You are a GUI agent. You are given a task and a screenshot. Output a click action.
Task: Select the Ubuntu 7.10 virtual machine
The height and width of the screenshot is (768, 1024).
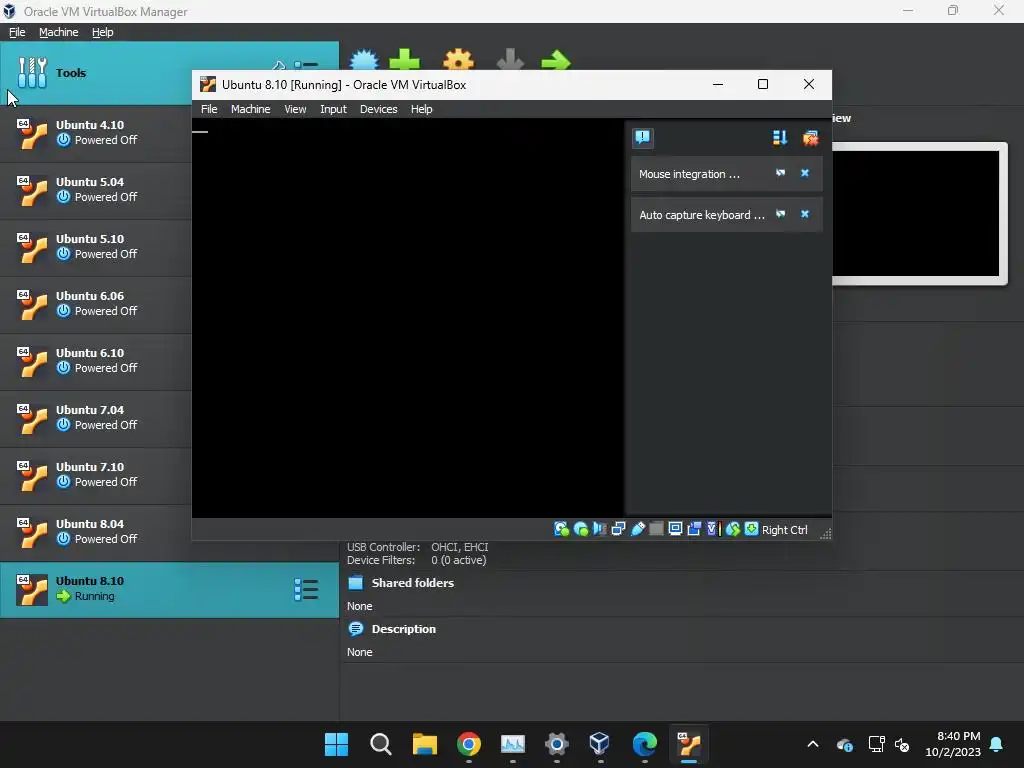click(96, 474)
